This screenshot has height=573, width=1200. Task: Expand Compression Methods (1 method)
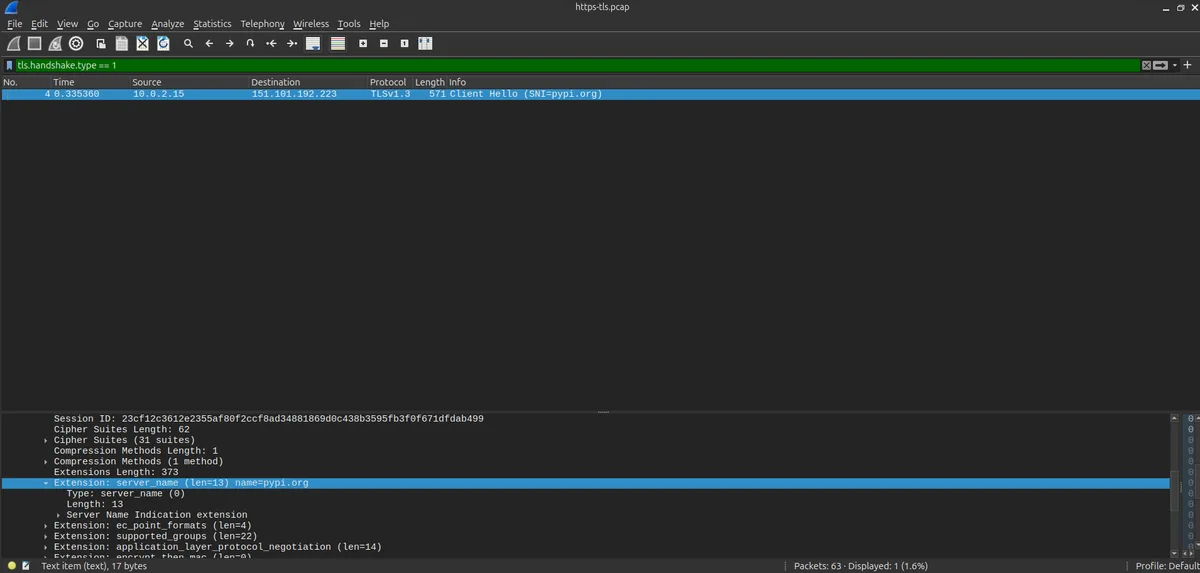pyautogui.click(x=46, y=462)
